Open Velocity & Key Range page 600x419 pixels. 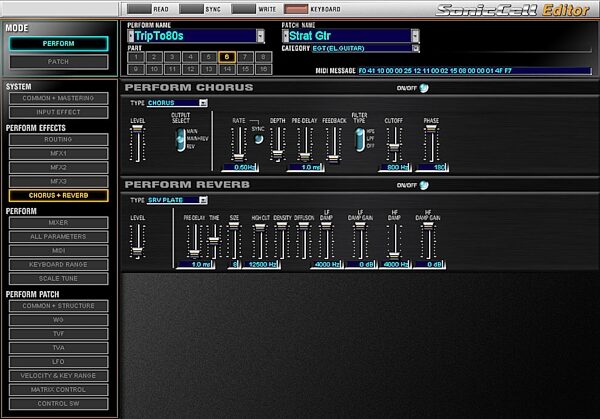(x=59, y=376)
